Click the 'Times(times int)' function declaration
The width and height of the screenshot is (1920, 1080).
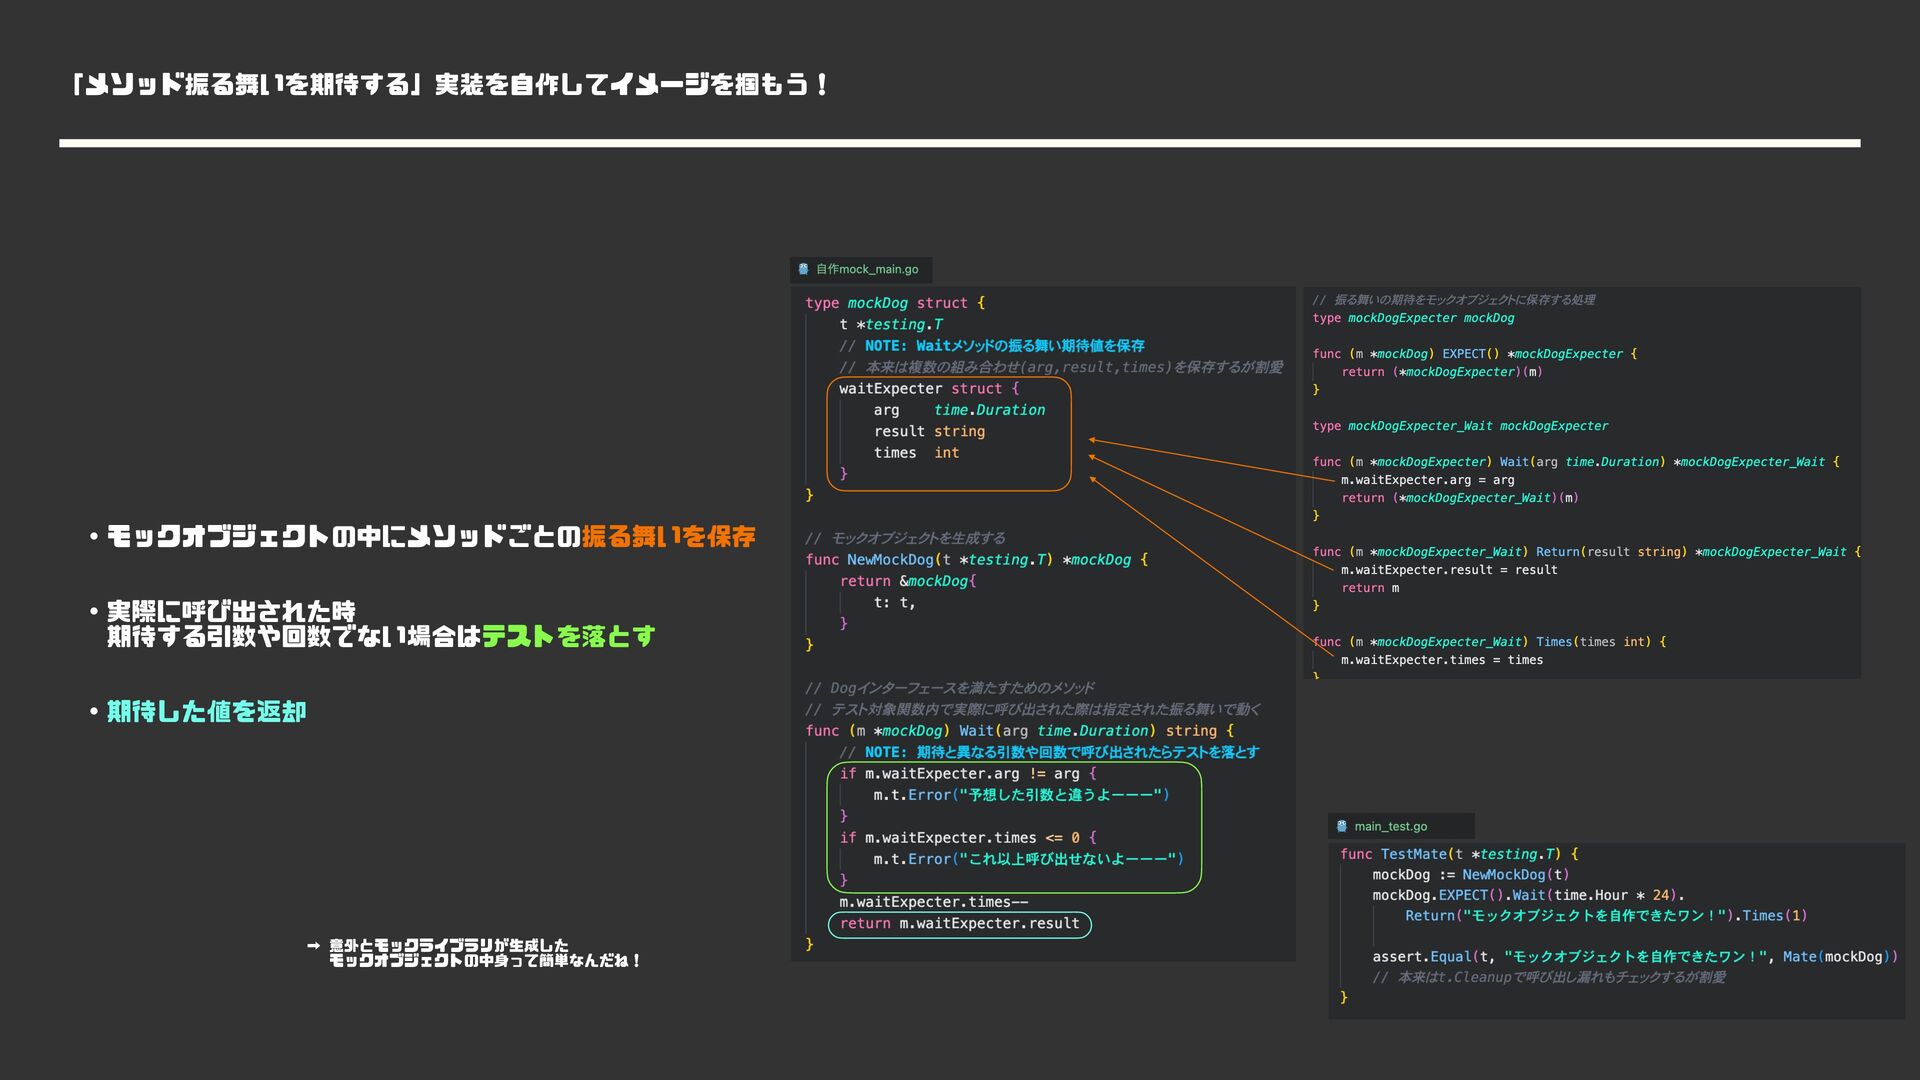(1489, 642)
